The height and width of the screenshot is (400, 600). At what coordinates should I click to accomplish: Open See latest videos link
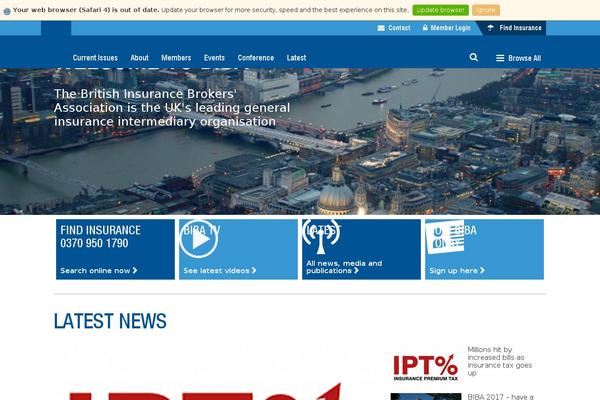216,271
